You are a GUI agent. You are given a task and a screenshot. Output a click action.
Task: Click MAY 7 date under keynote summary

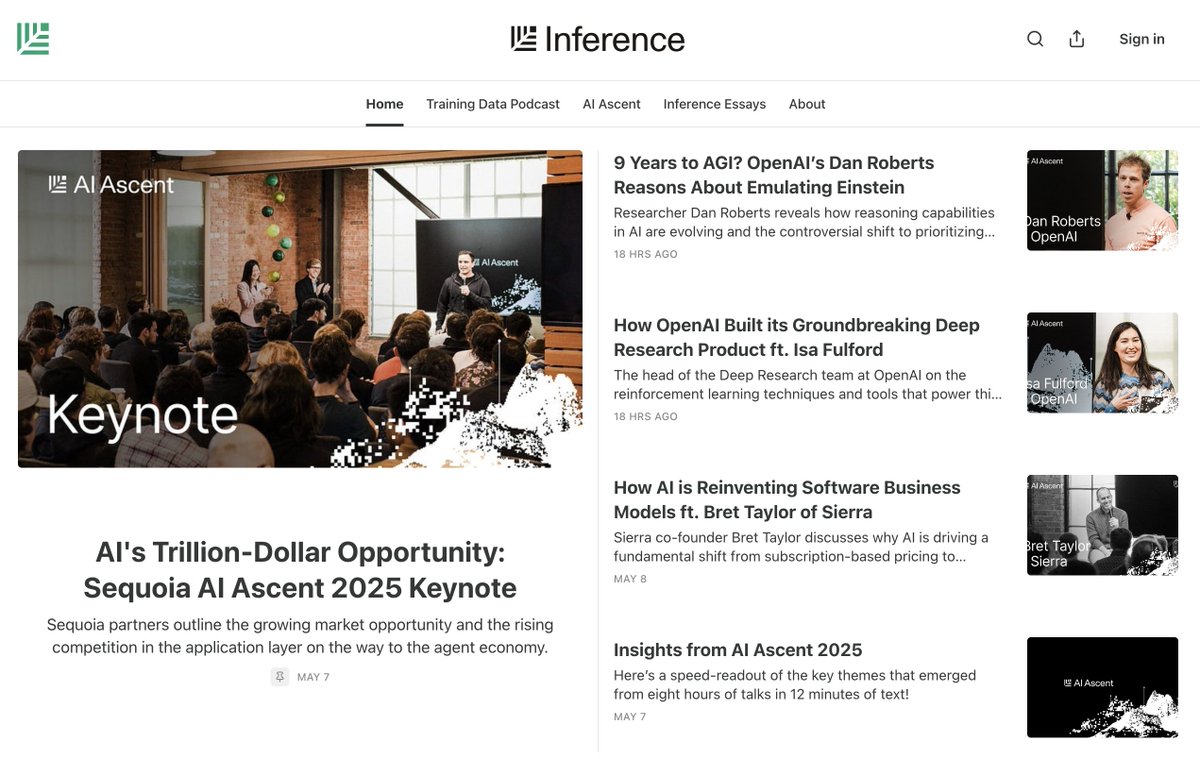[x=313, y=677]
